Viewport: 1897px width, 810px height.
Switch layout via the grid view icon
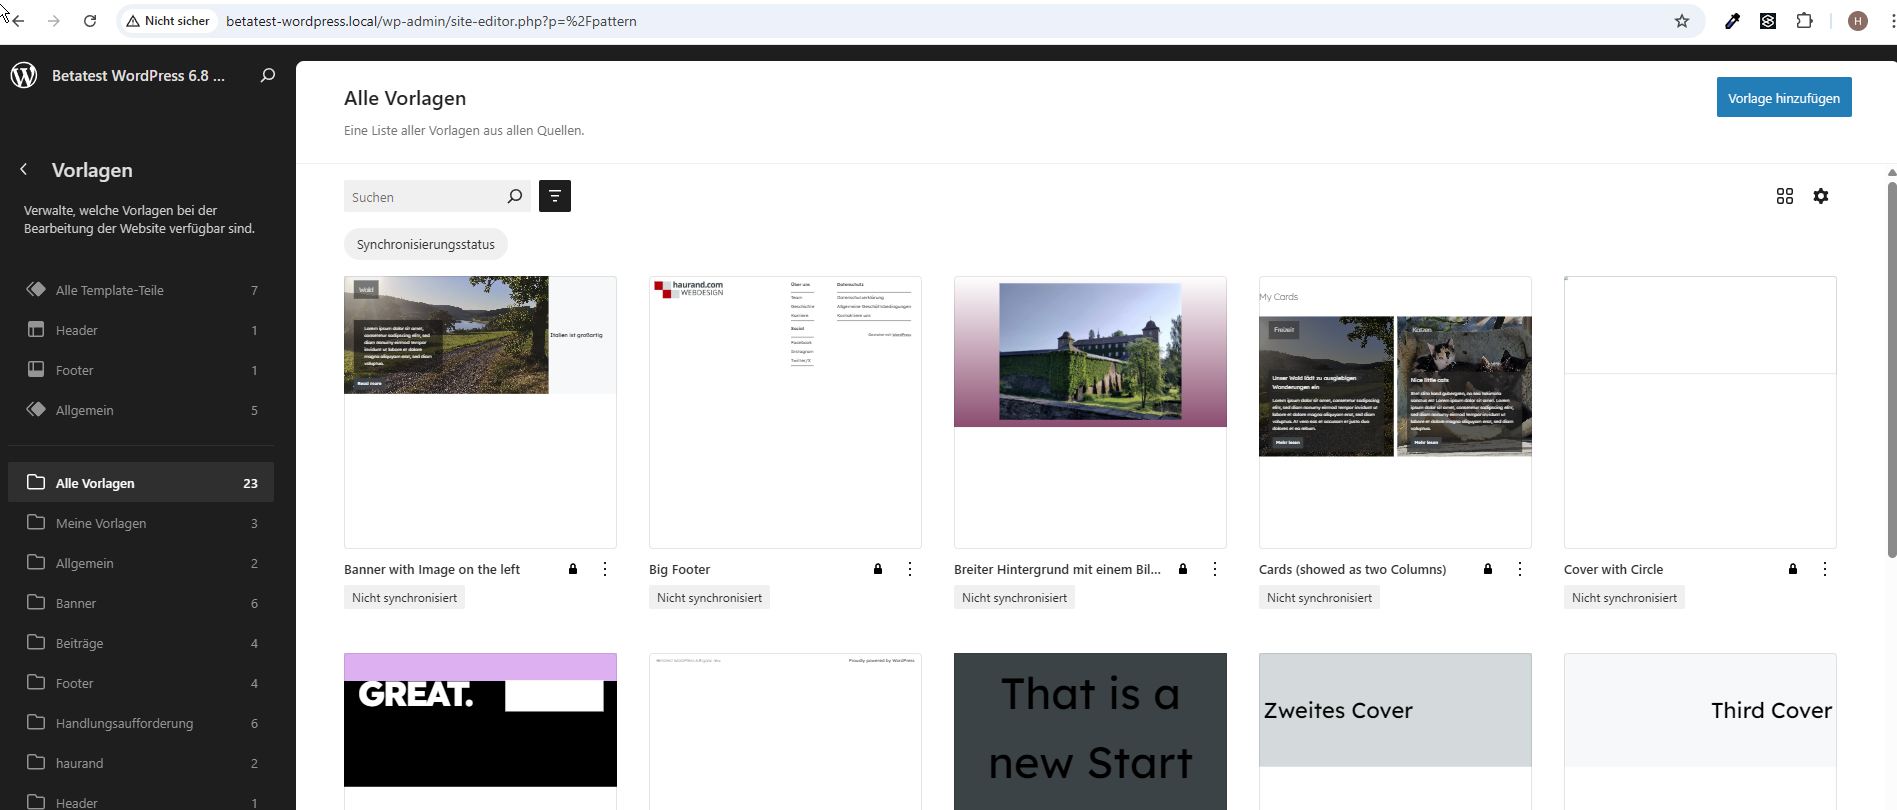pos(1785,196)
